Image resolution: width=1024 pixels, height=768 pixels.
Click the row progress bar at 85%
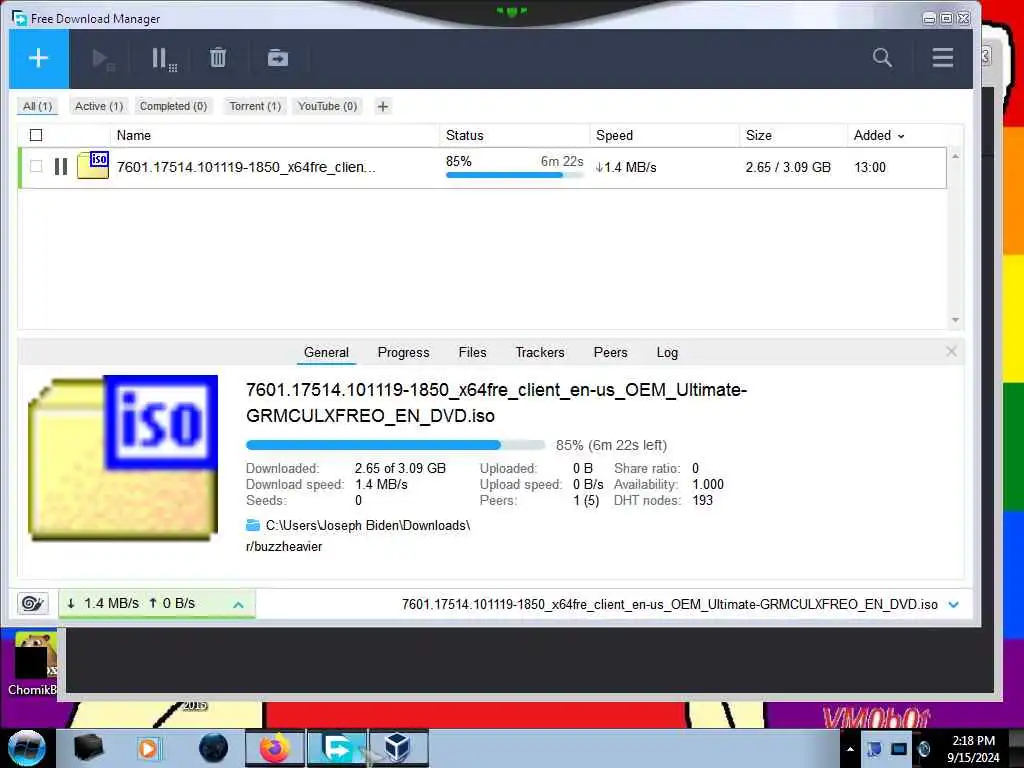[514, 175]
